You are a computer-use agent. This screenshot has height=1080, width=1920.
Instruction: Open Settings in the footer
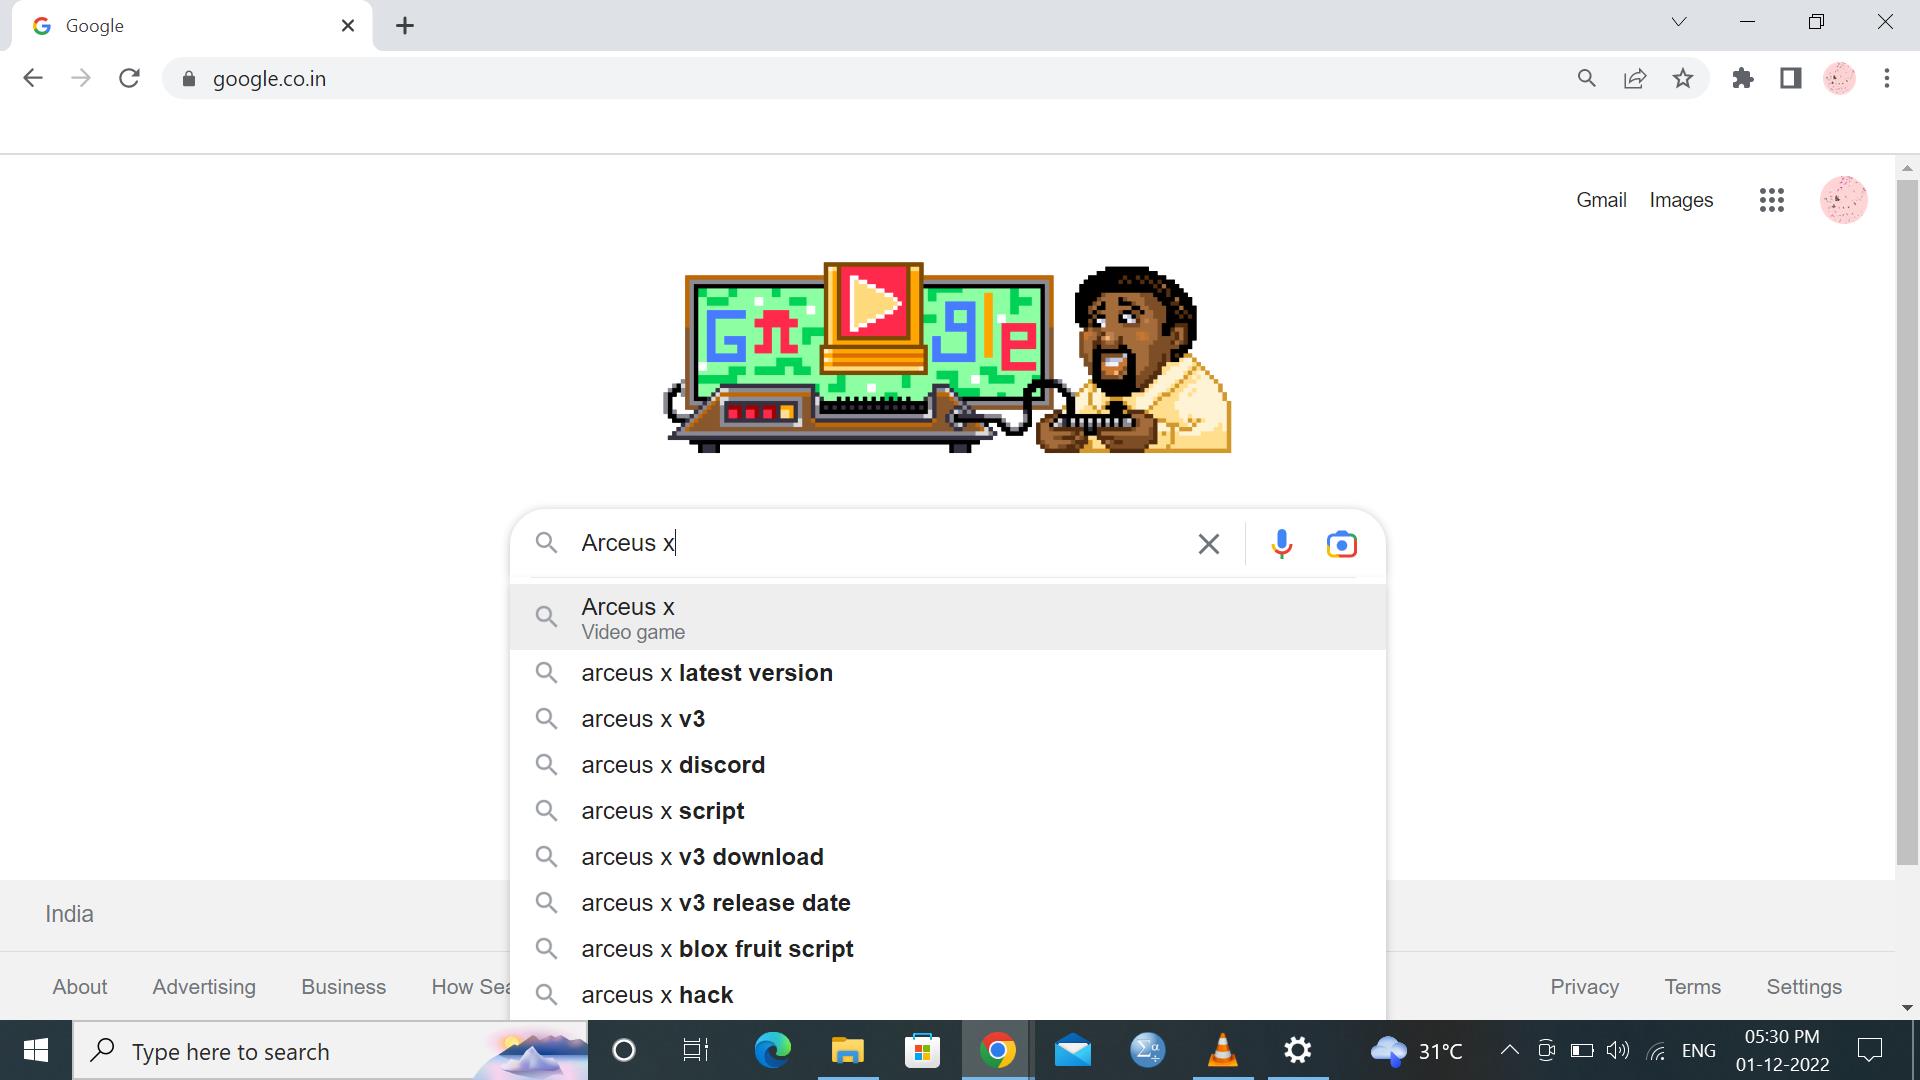point(1804,987)
